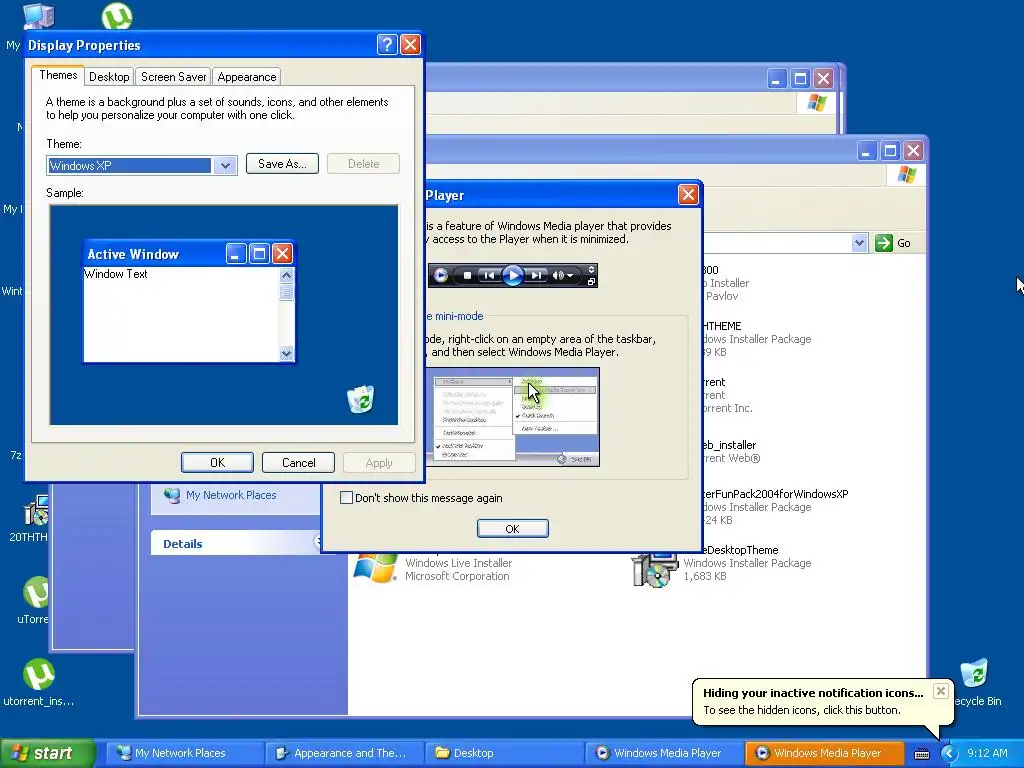Image resolution: width=1024 pixels, height=768 pixels.
Task: Click the Recycle Bin icon in theme sample
Action: [x=360, y=399]
